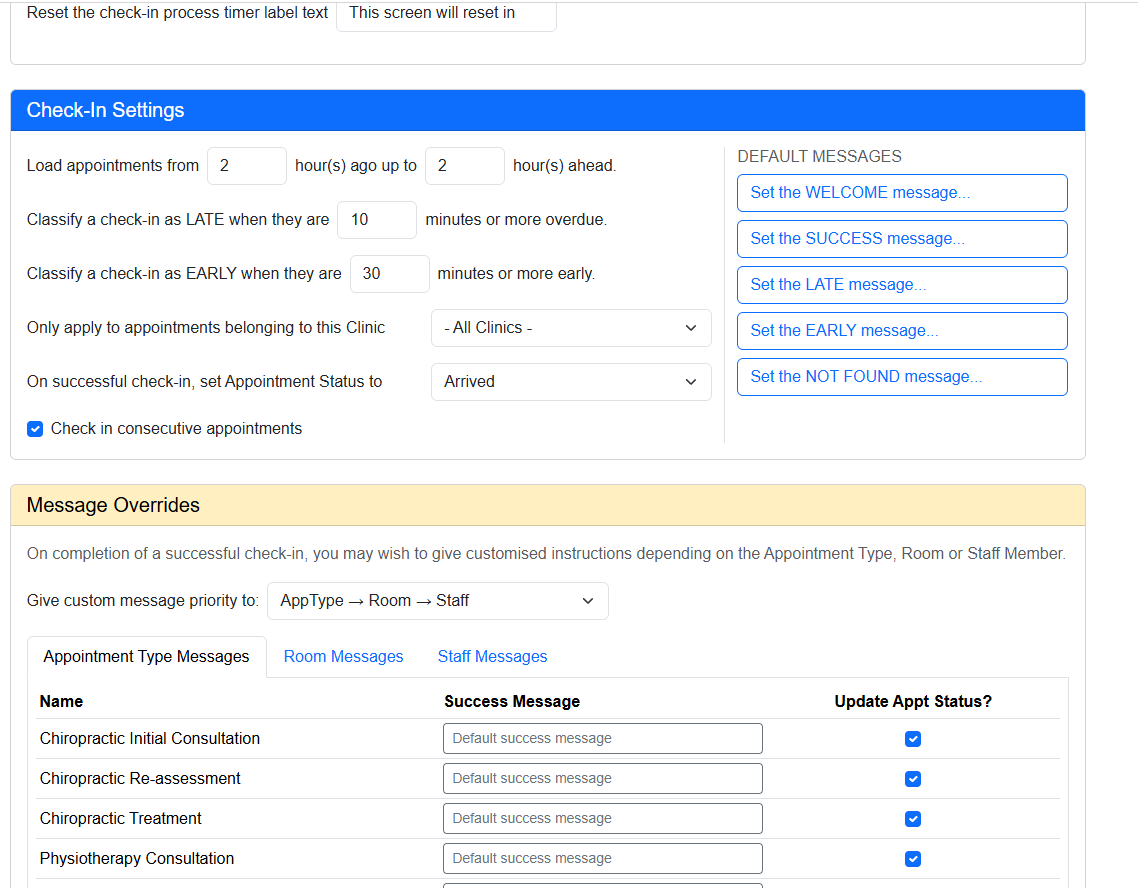
Task: Click Set the LATE message button
Action: pyautogui.click(x=902, y=285)
